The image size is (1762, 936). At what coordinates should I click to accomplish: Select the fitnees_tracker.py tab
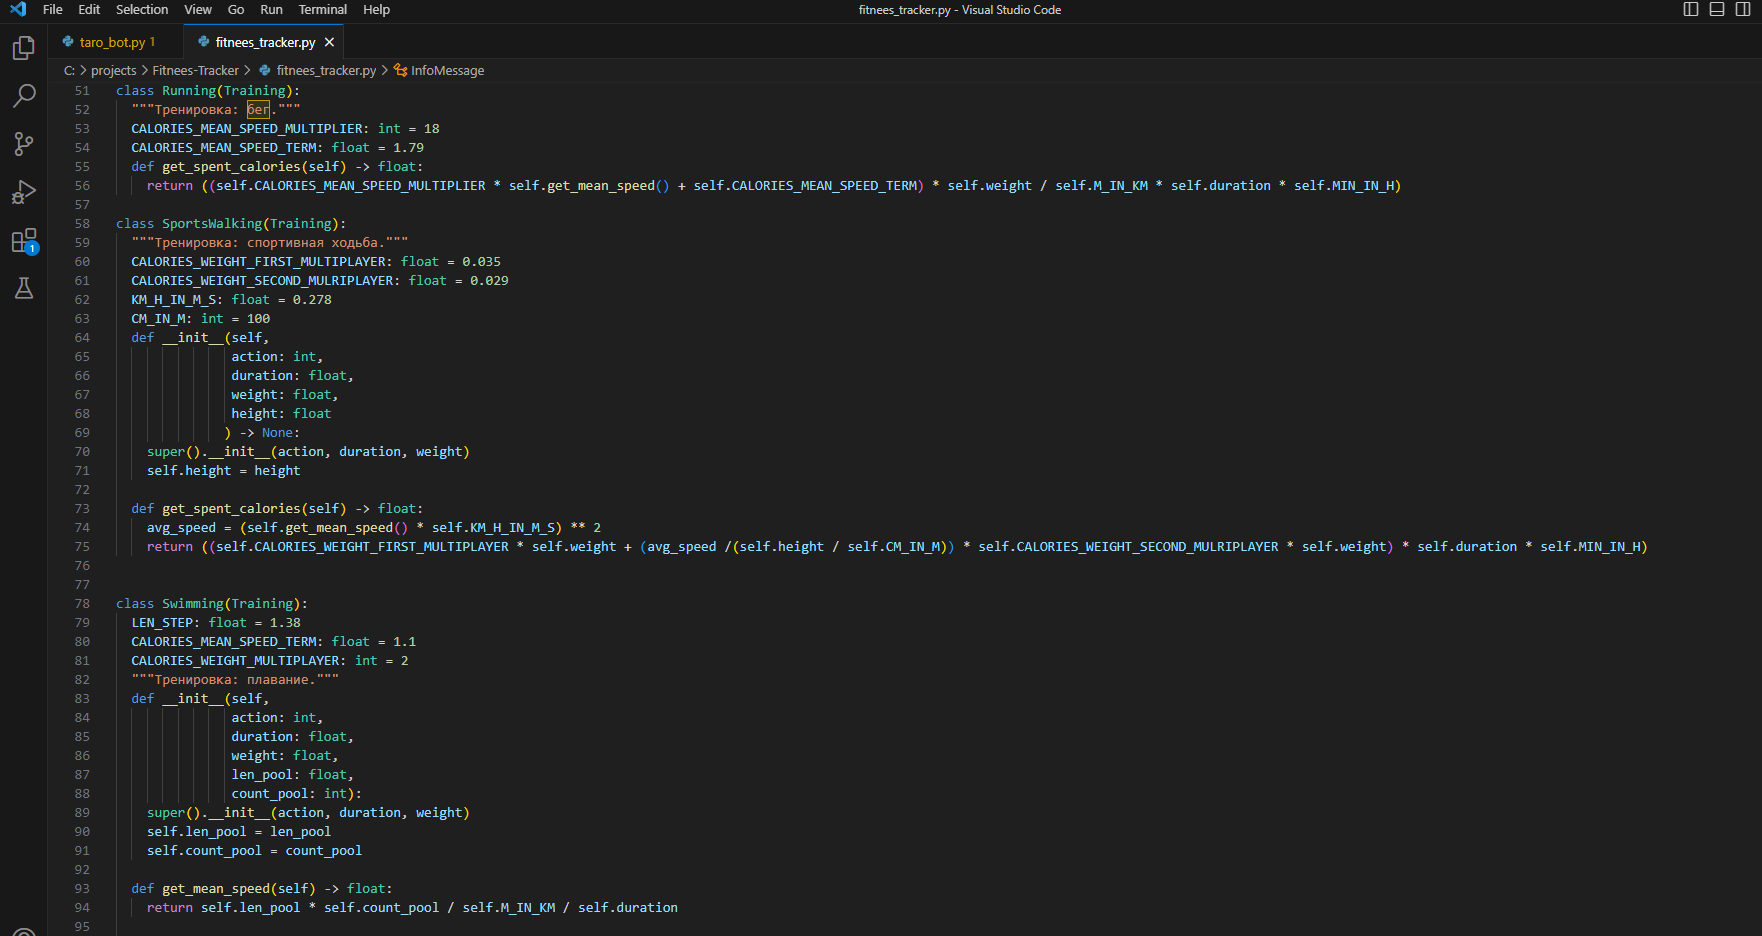(265, 42)
